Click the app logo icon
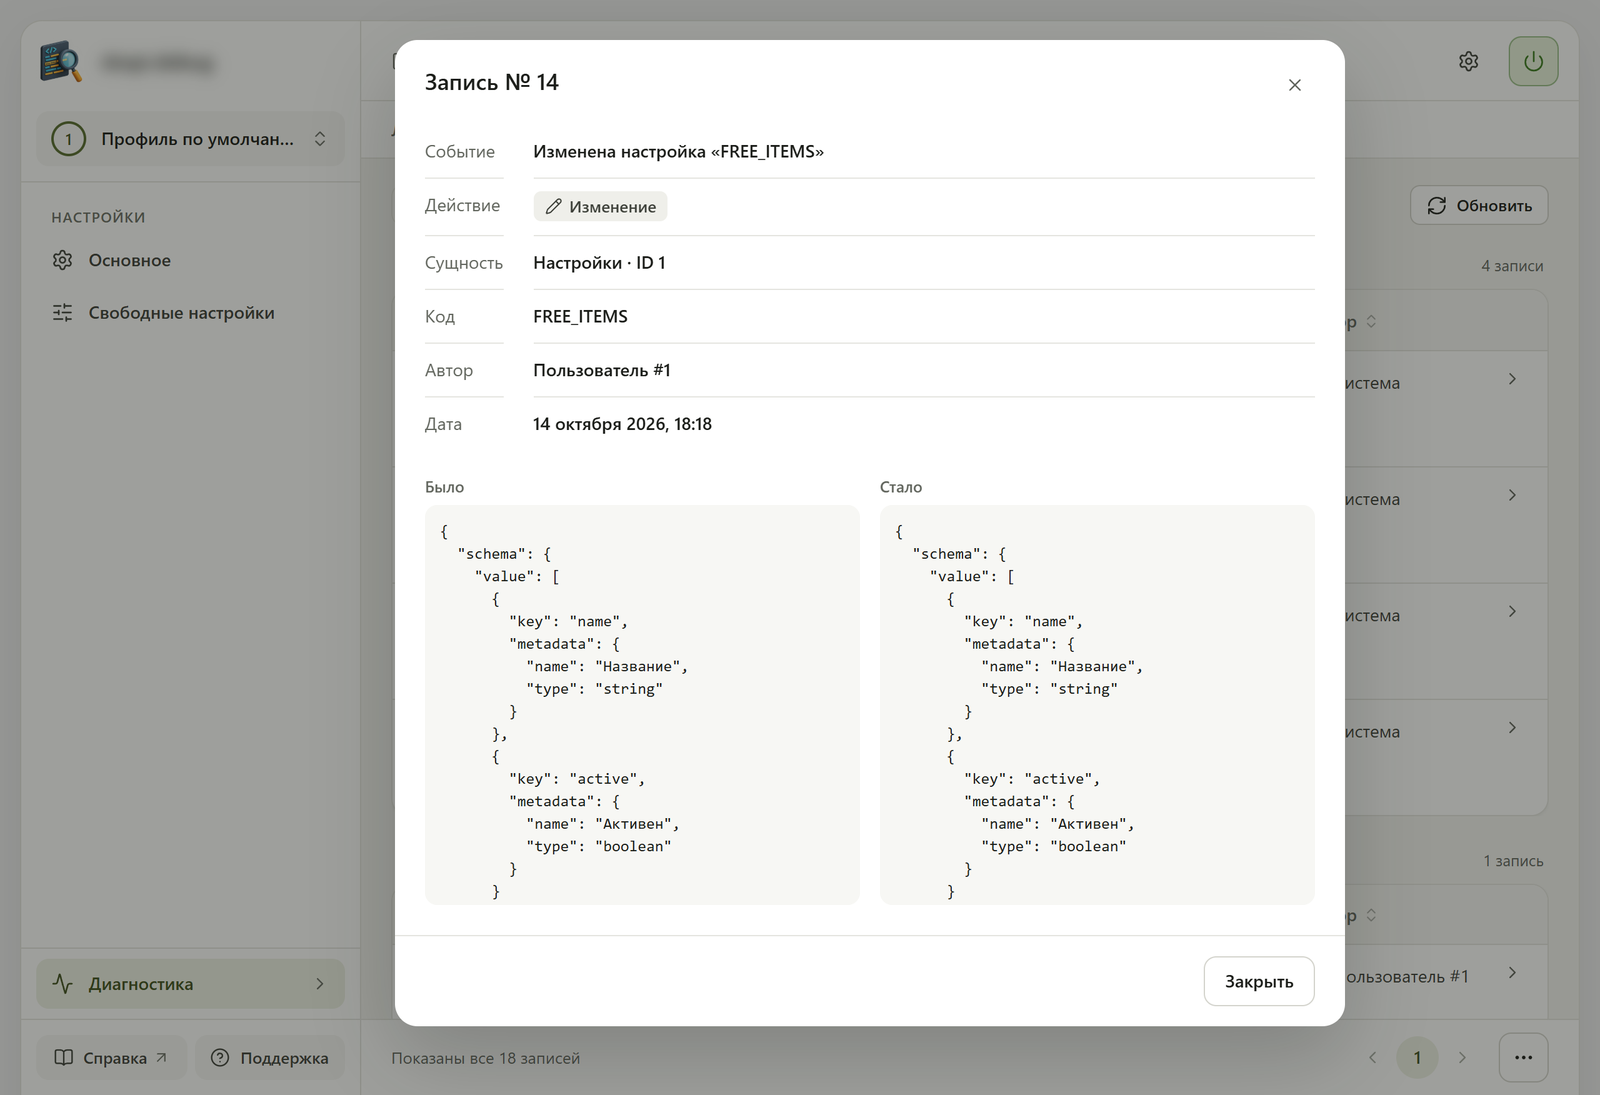Image resolution: width=1600 pixels, height=1095 pixels. (61, 61)
